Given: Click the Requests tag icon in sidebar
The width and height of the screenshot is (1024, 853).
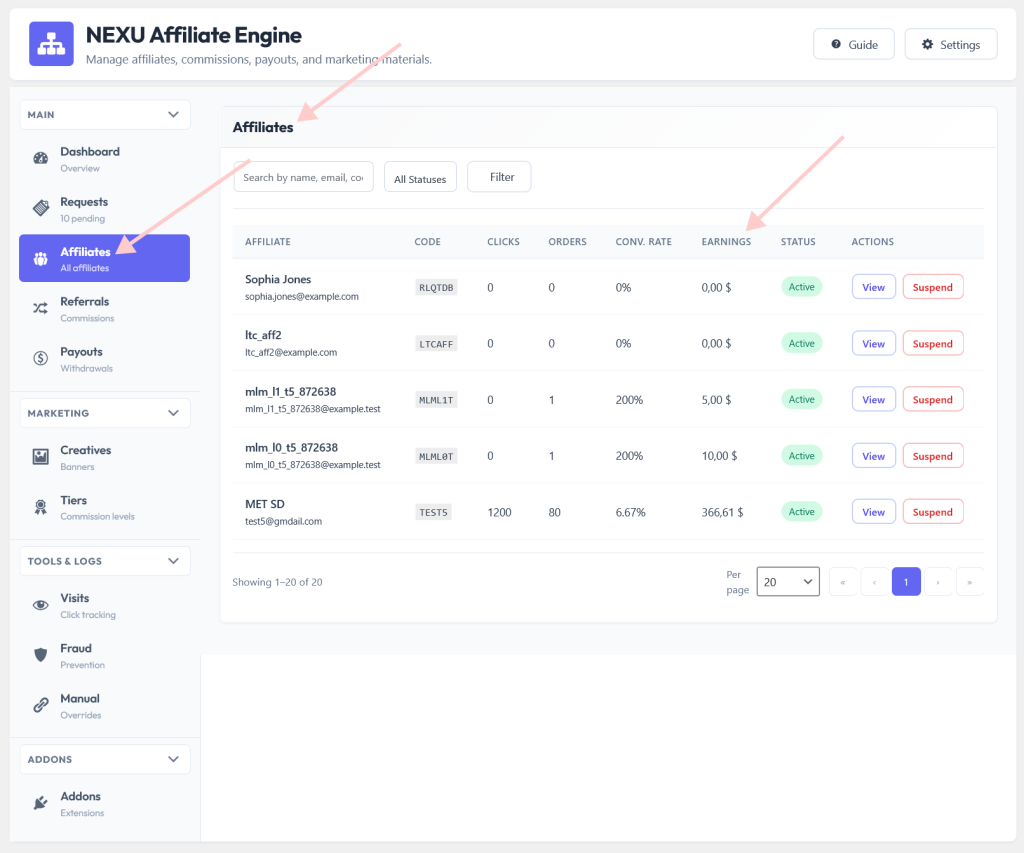Looking at the screenshot, I should pos(40,208).
